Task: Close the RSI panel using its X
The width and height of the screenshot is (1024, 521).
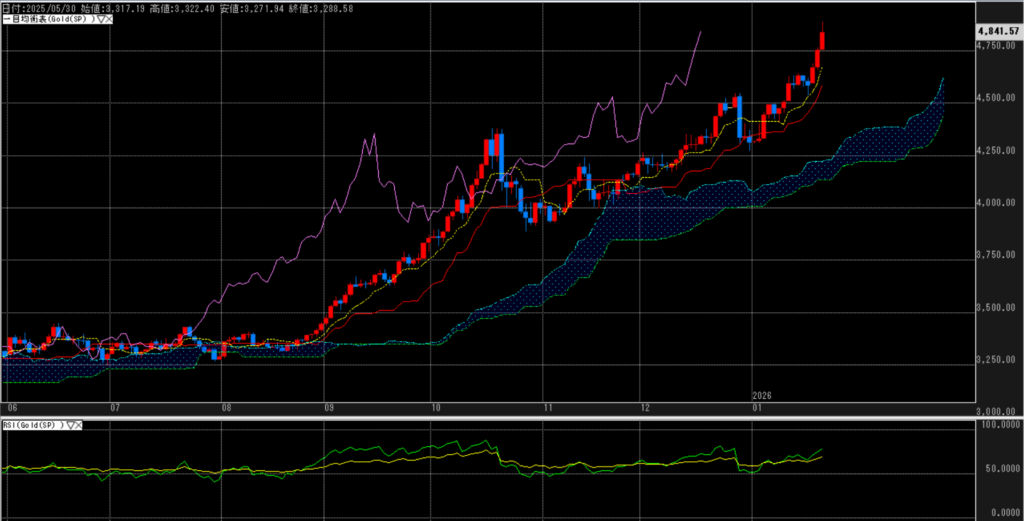Action: pyautogui.click(x=80, y=426)
